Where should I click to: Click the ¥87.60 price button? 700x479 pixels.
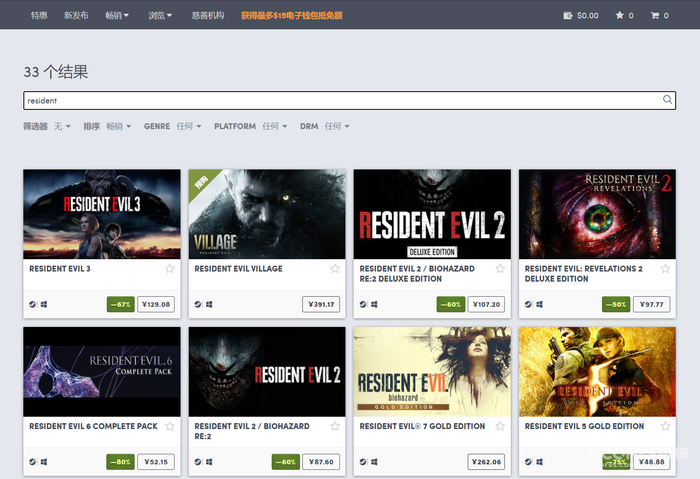click(x=321, y=462)
